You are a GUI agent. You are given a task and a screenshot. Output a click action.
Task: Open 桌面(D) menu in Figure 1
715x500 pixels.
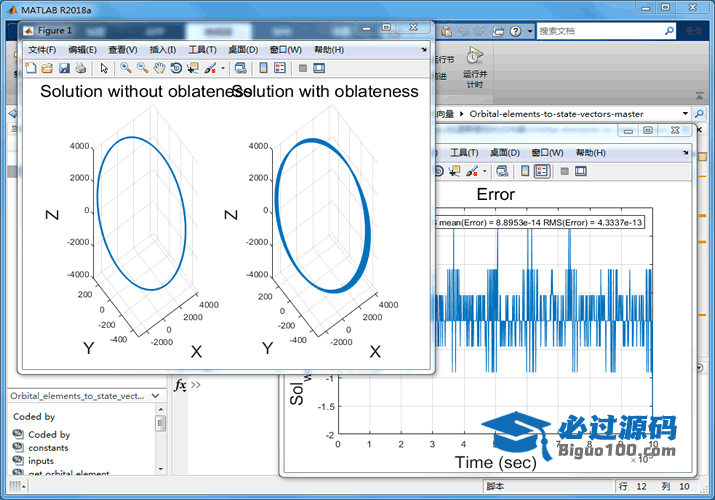click(x=243, y=50)
